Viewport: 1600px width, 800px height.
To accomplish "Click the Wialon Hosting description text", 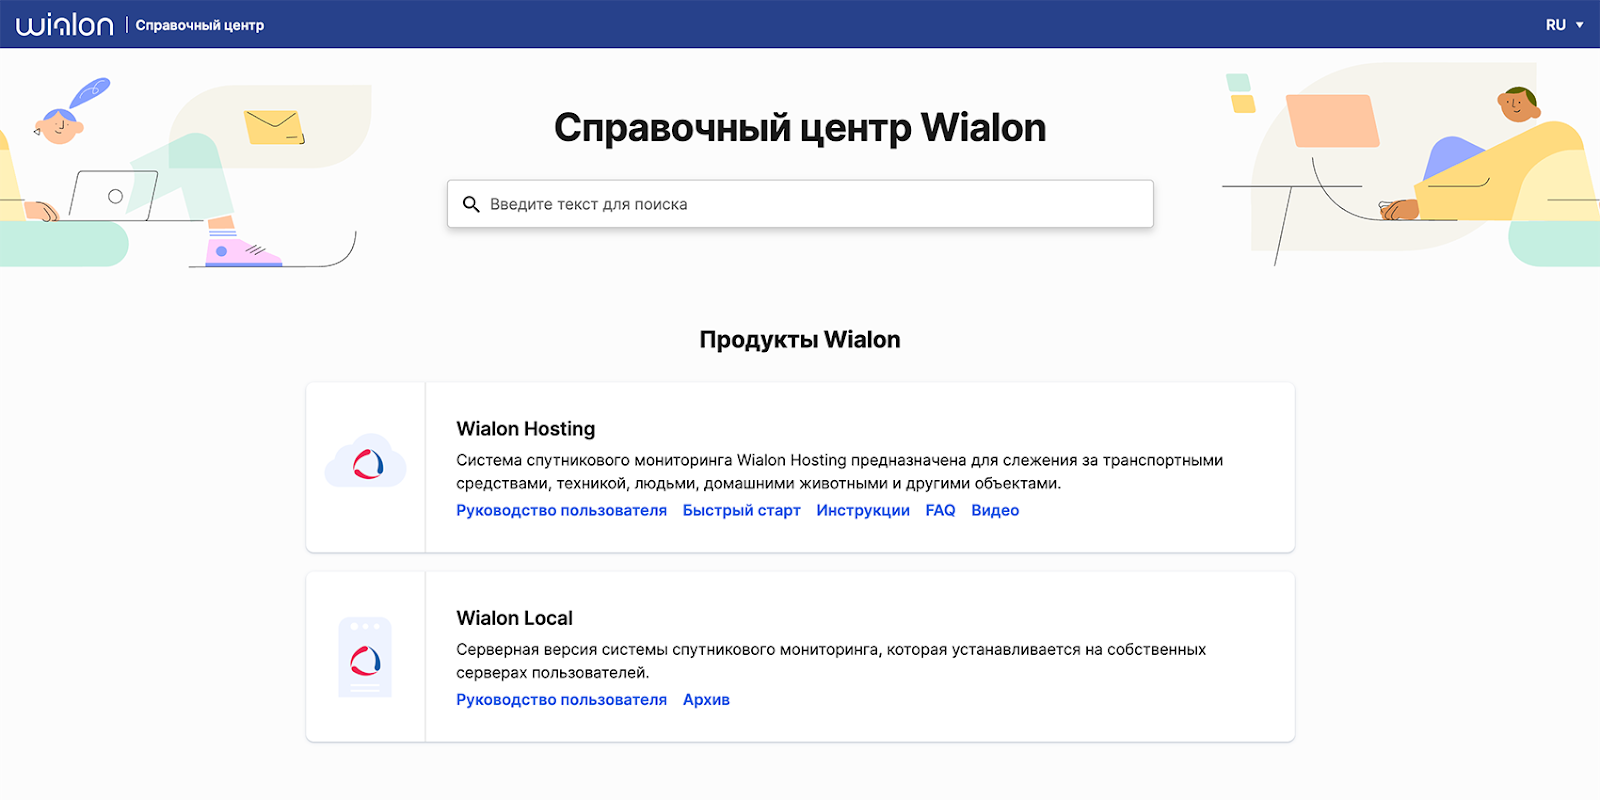I will 840,472.
